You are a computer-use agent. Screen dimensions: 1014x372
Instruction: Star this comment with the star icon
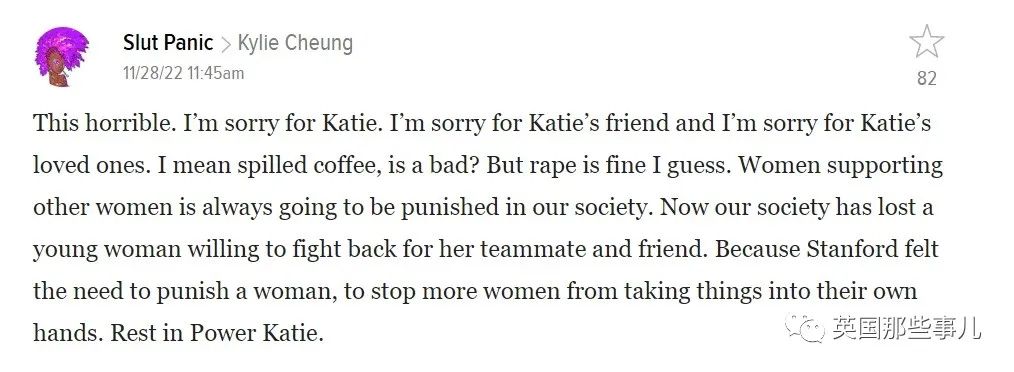(926, 42)
